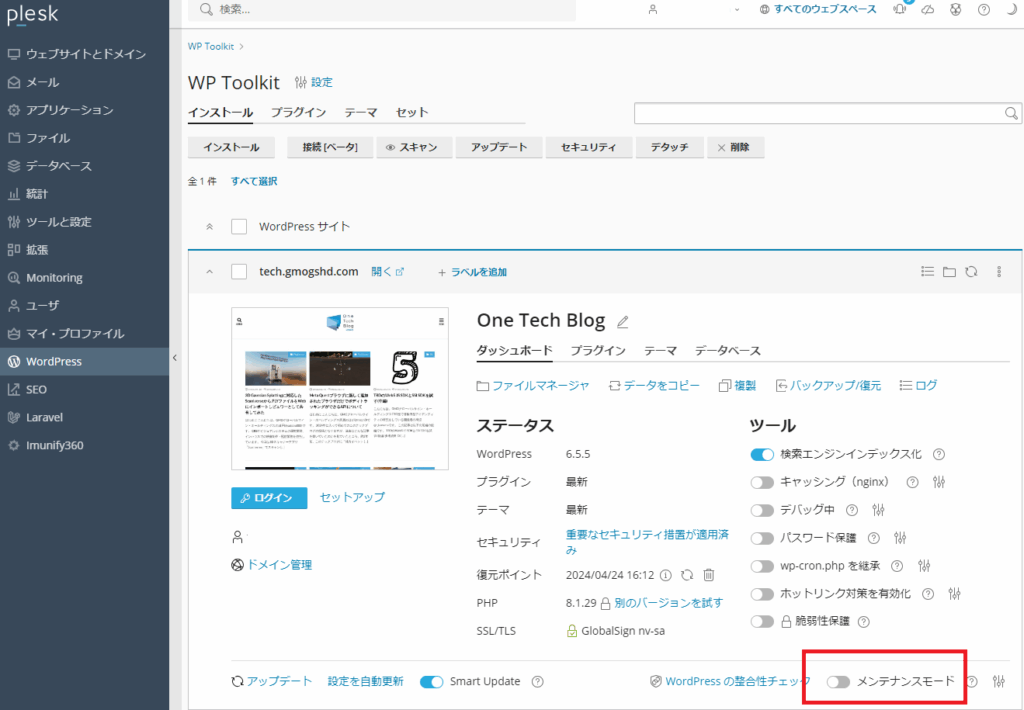Open the help question mark in top bar
Viewport: 1024px width, 710px height.
984,9
